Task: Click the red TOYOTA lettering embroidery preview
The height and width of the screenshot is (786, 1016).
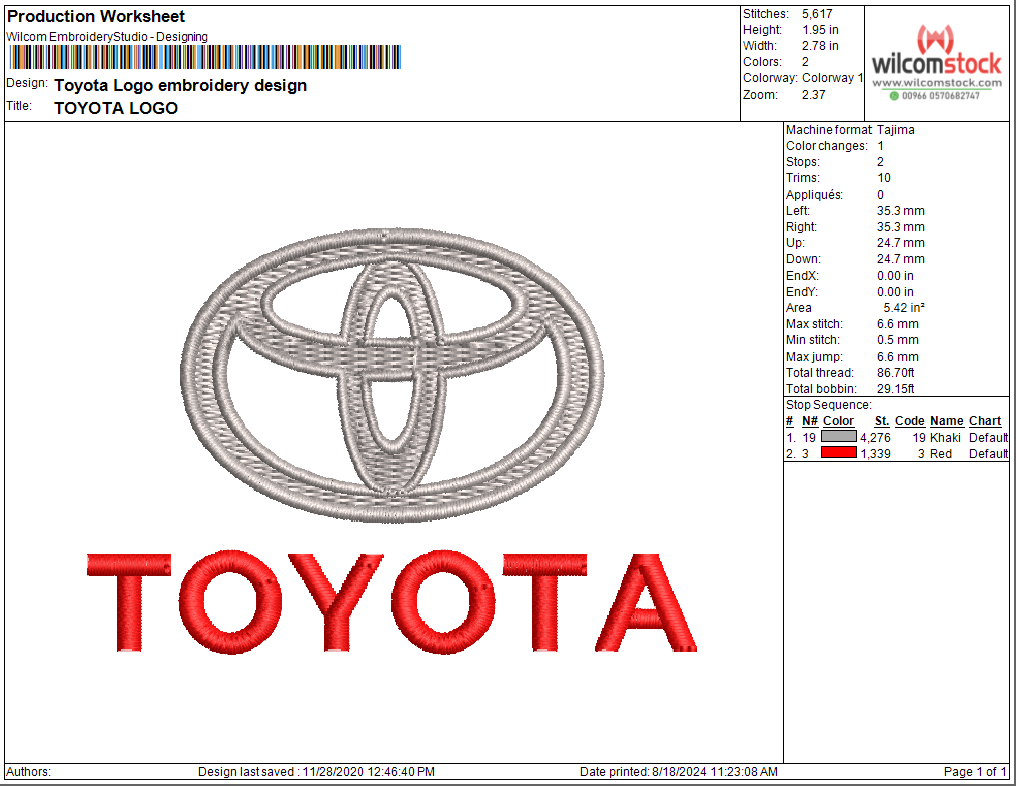Action: point(392,602)
